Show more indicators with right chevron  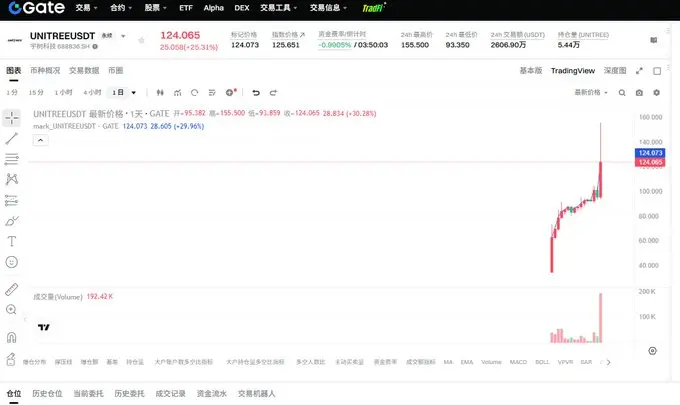point(608,362)
